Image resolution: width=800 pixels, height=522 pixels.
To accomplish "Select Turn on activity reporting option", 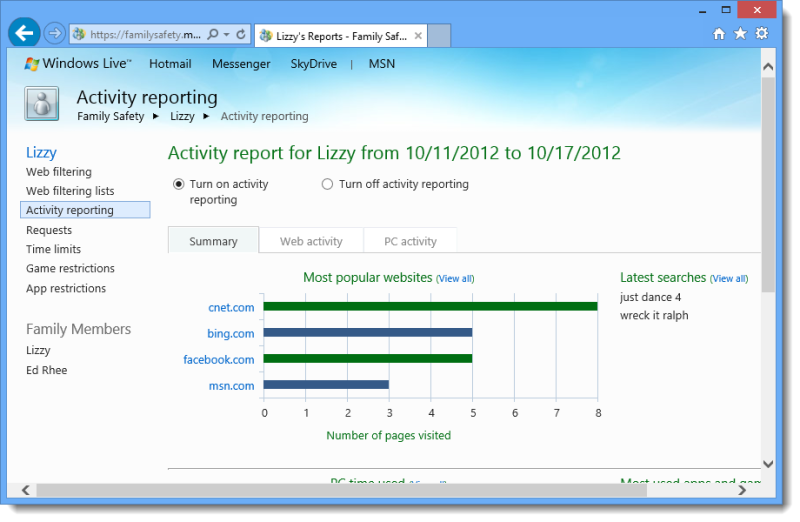I will tap(179, 184).
